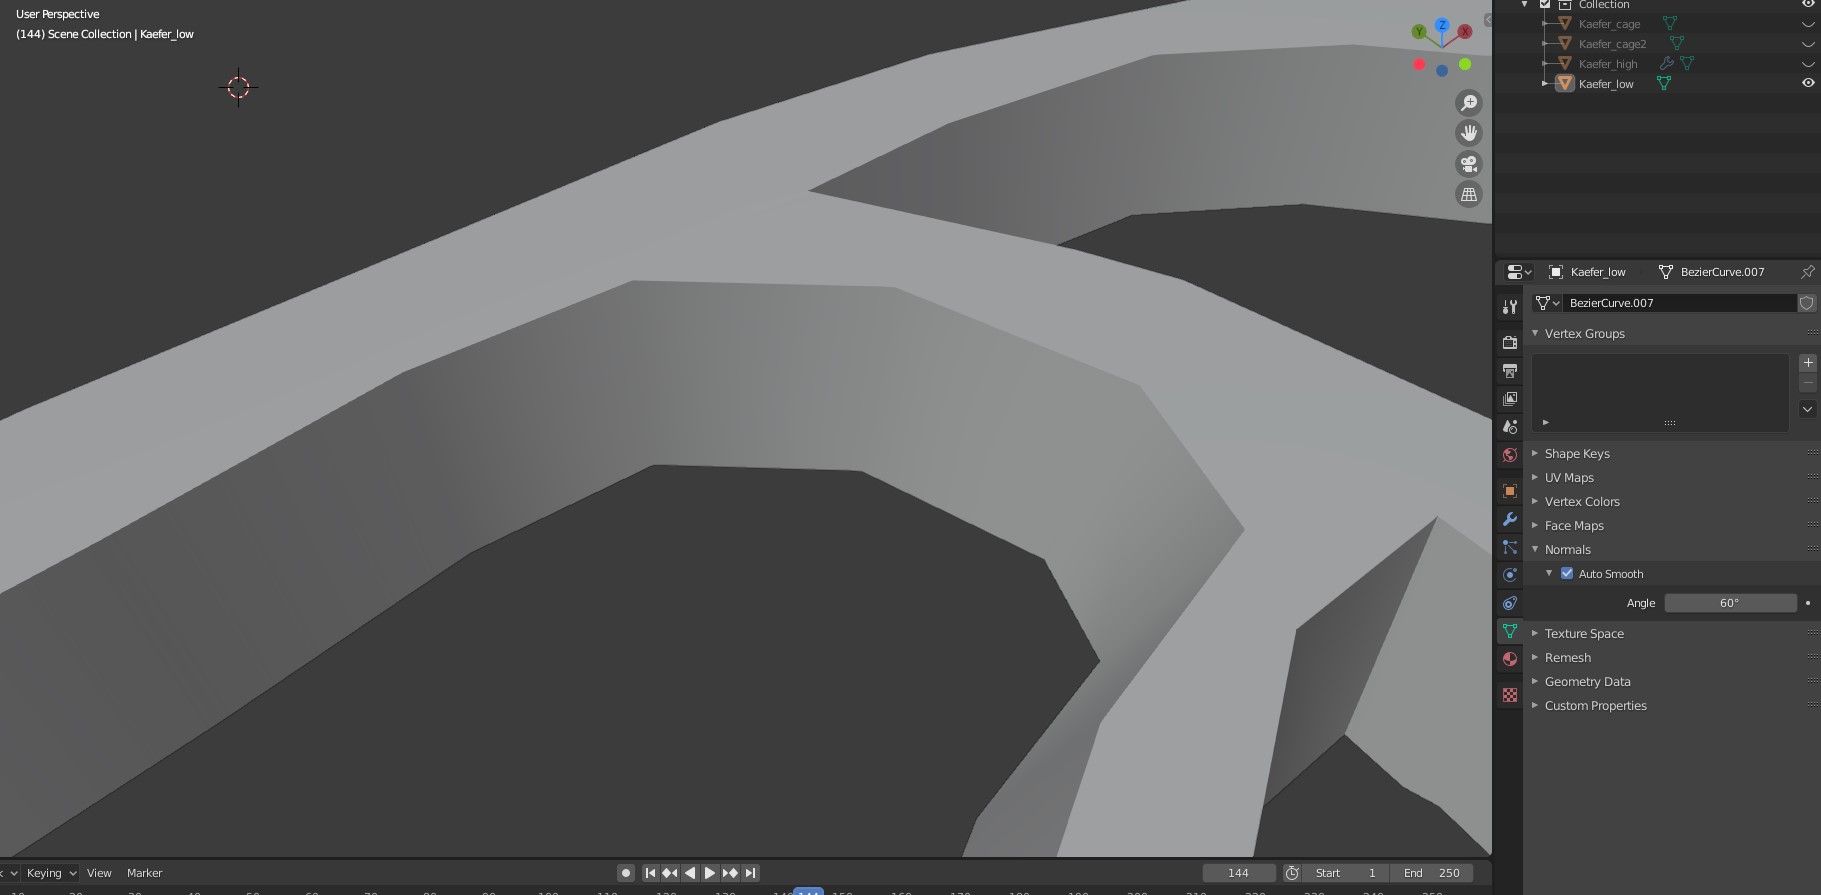This screenshot has width=1821, height=895.
Task: Show Kaefer_cage using its closed-eye icon
Action: tap(1808, 24)
